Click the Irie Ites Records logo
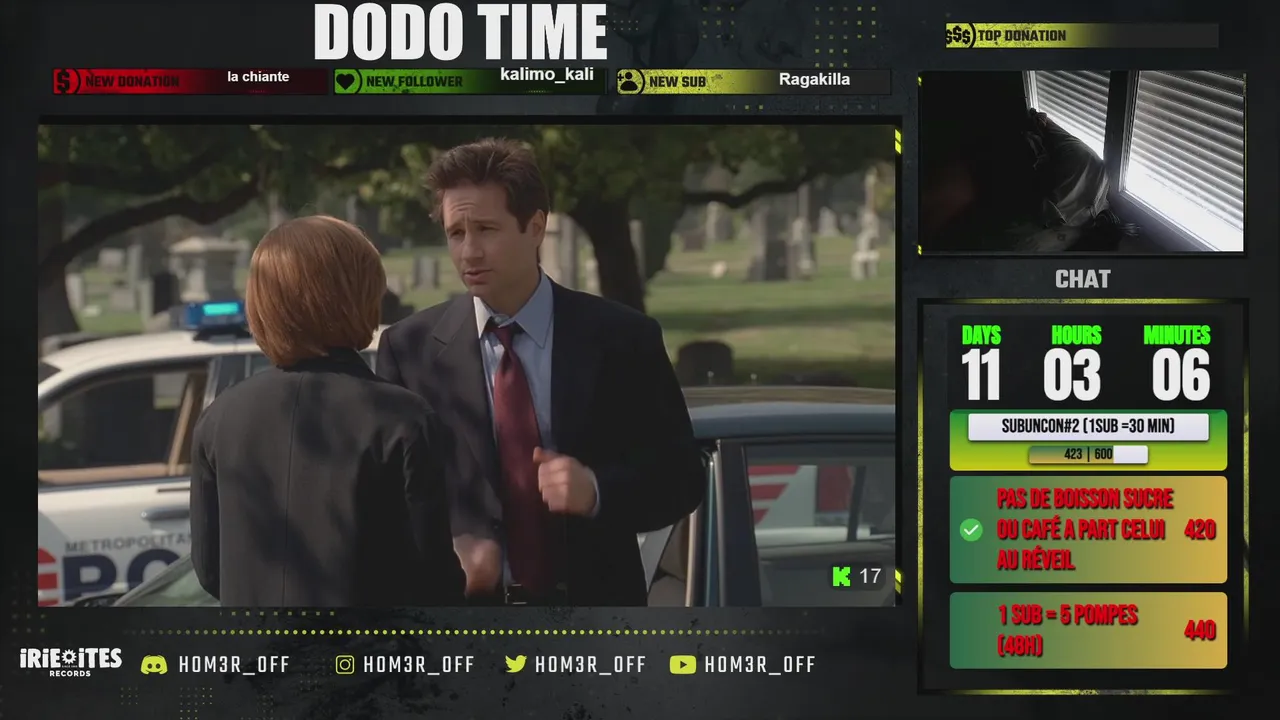 (70, 662)
